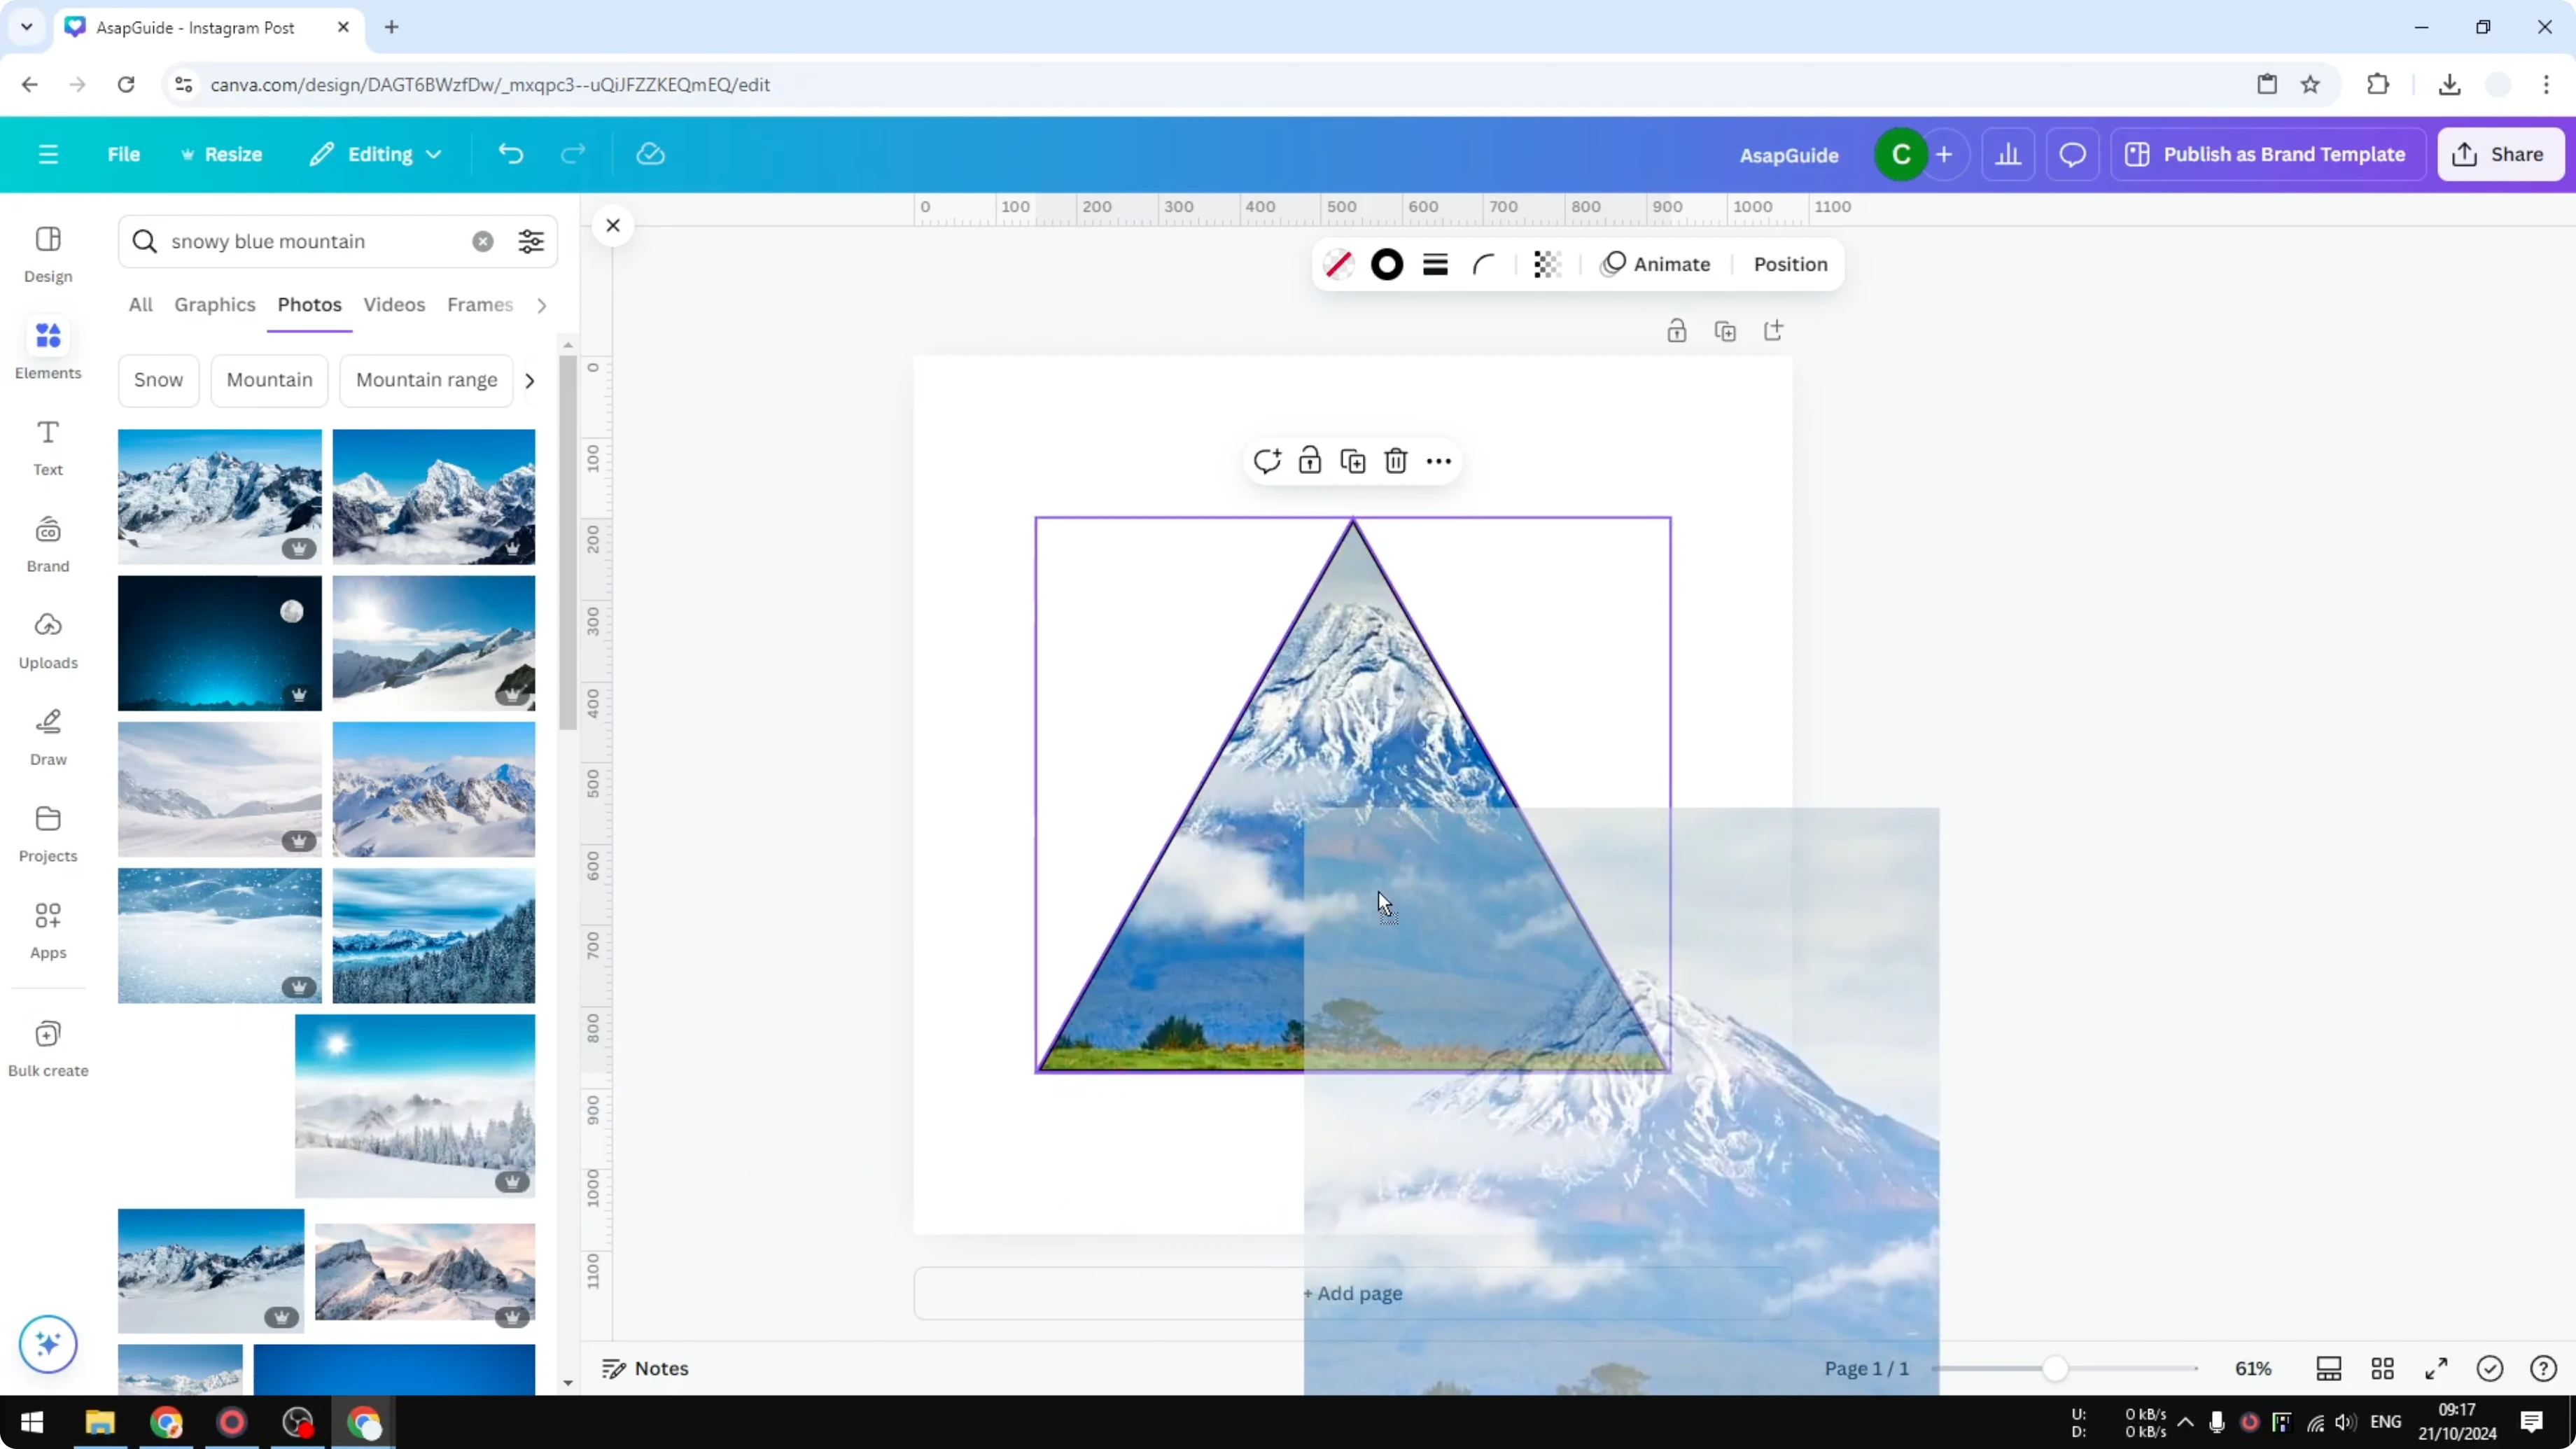Clear the snowy blue mountain search field

click(482, 241)
